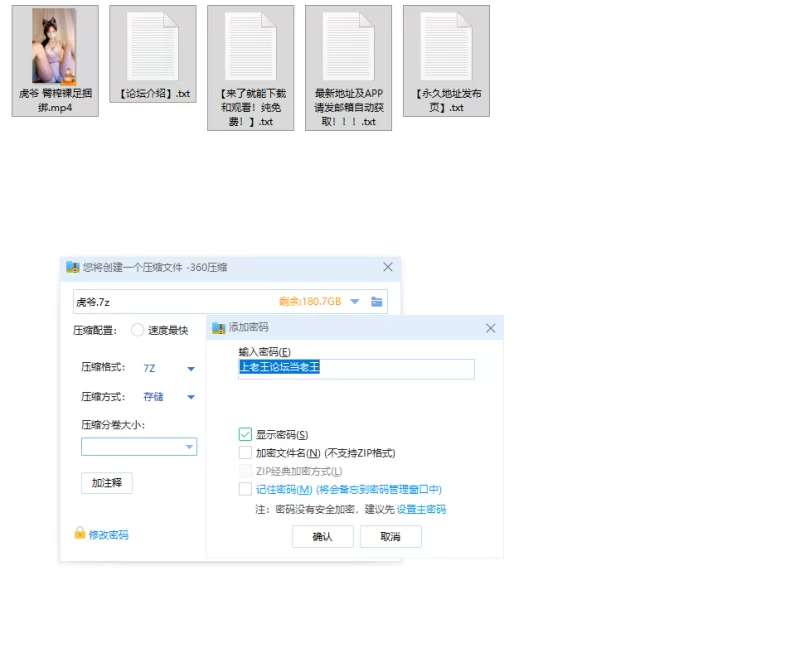Image resolution: width=800 pixels, height=653 pixels.
Task: Click the 输入密码 text field
Action: click(x=356, y=368)
